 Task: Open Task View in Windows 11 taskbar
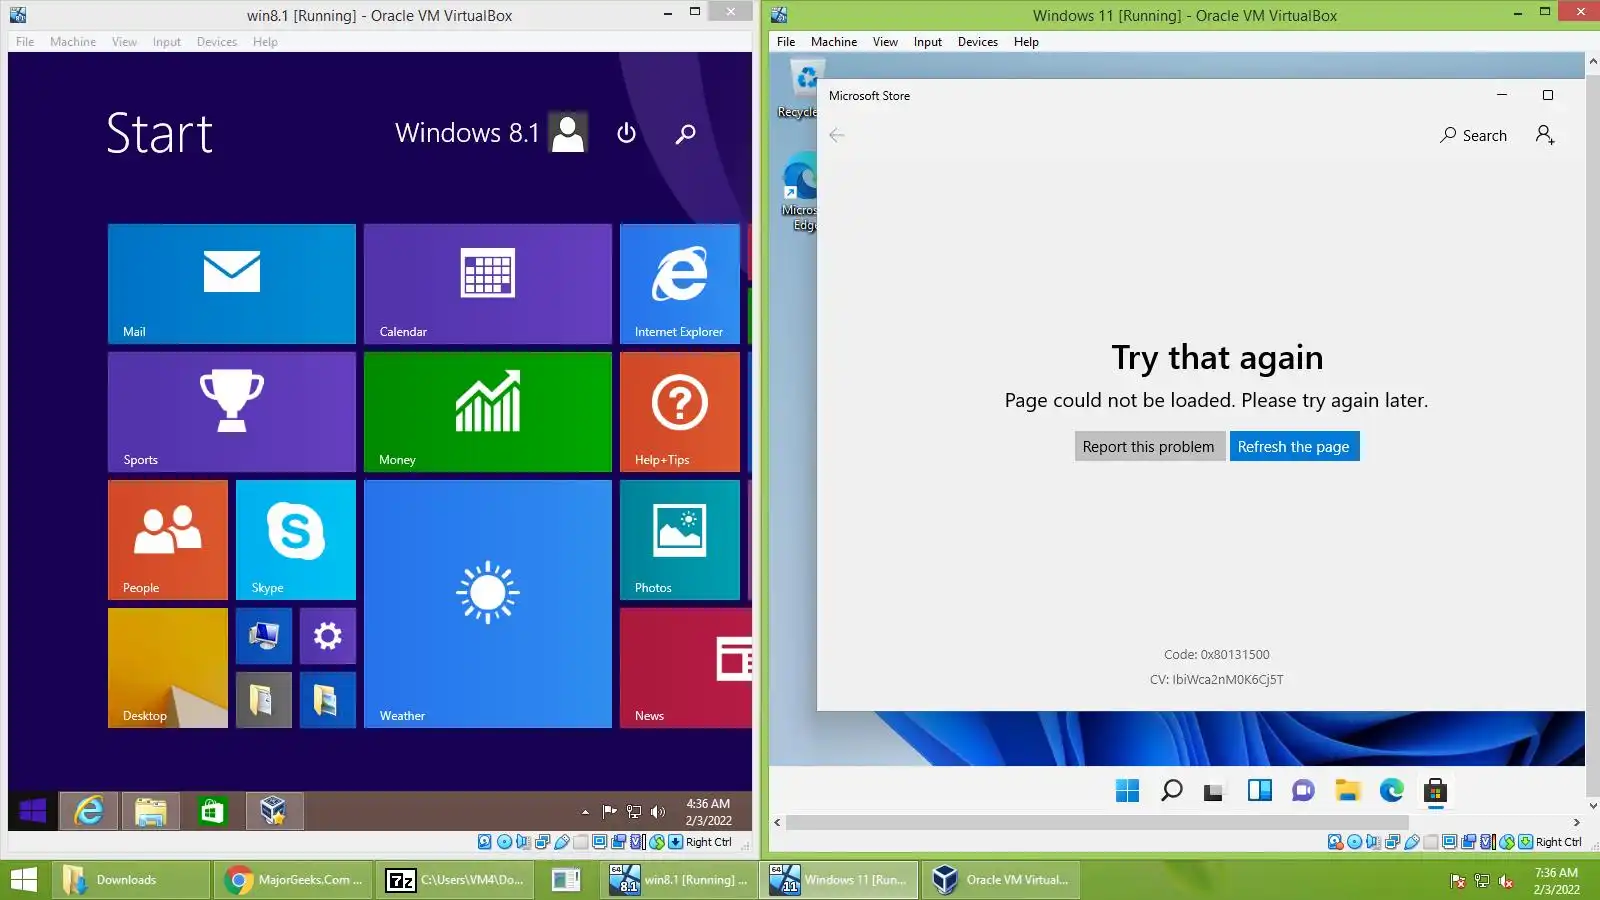(1214, 791)
